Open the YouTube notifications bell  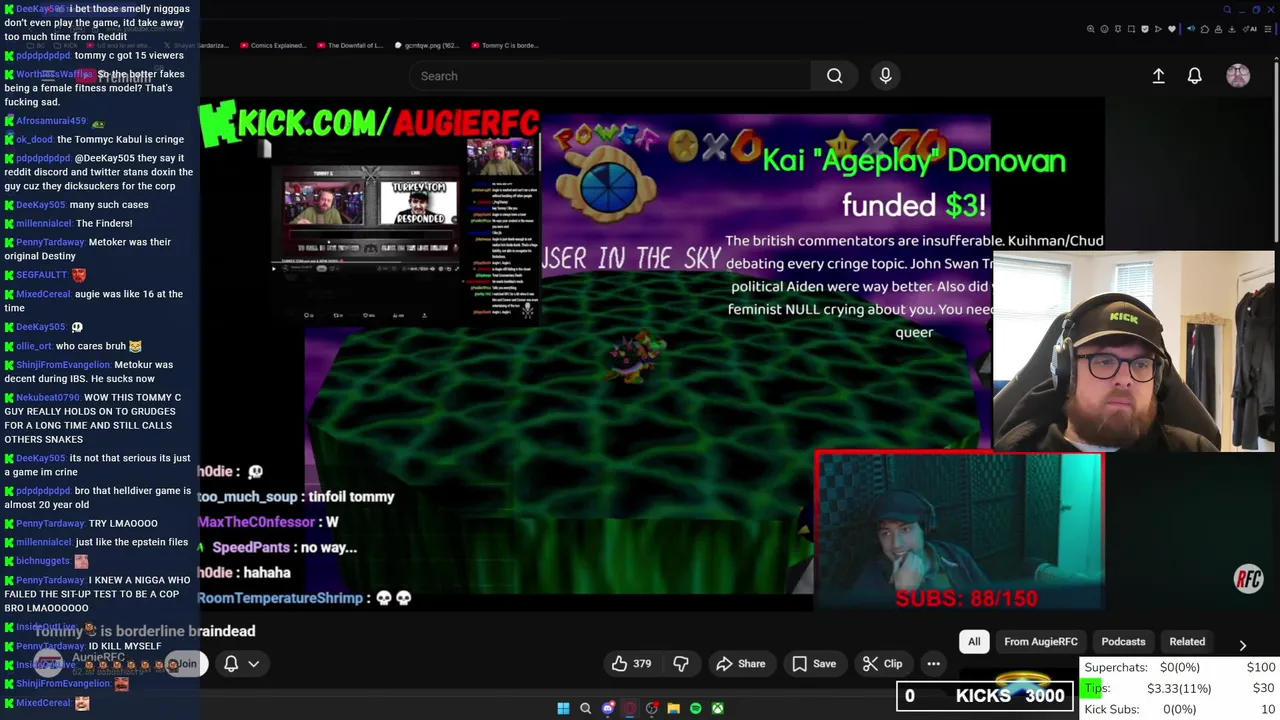point(1194,76)
